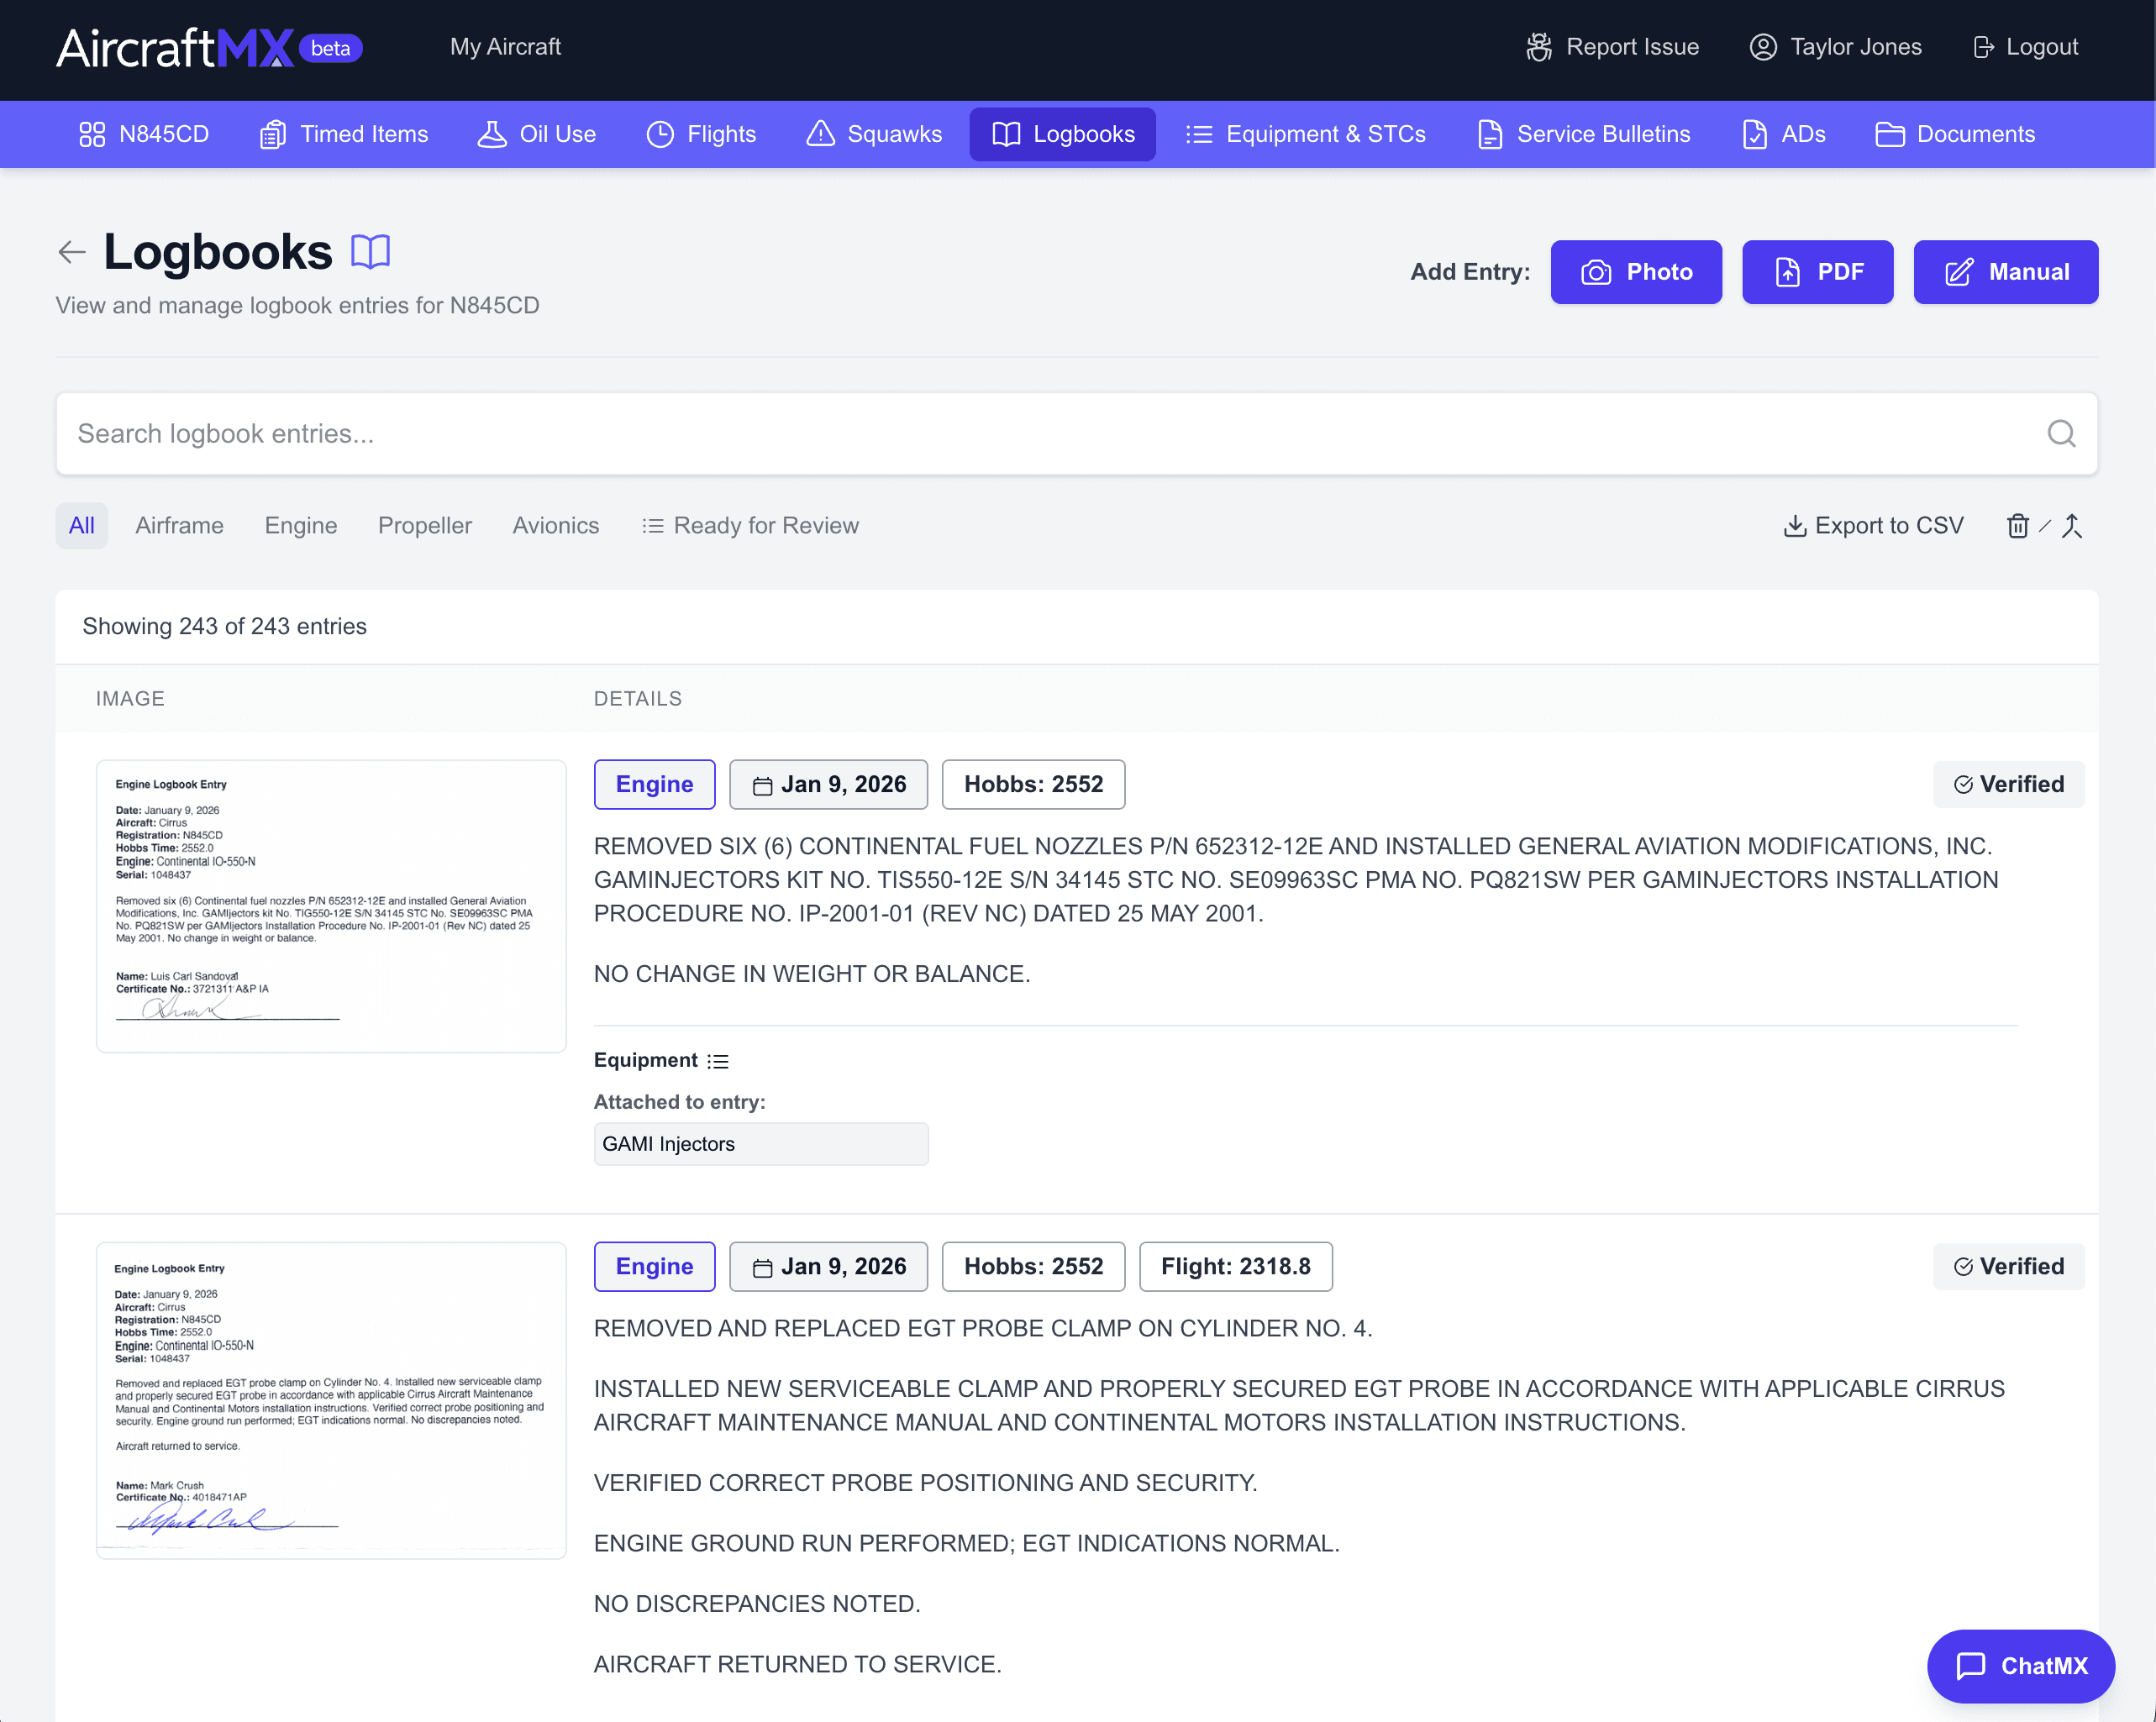Toggle Verified on the fuel nozzles entry
Viewport: 2156px width, 1722px height.
tap(2009, 784)
